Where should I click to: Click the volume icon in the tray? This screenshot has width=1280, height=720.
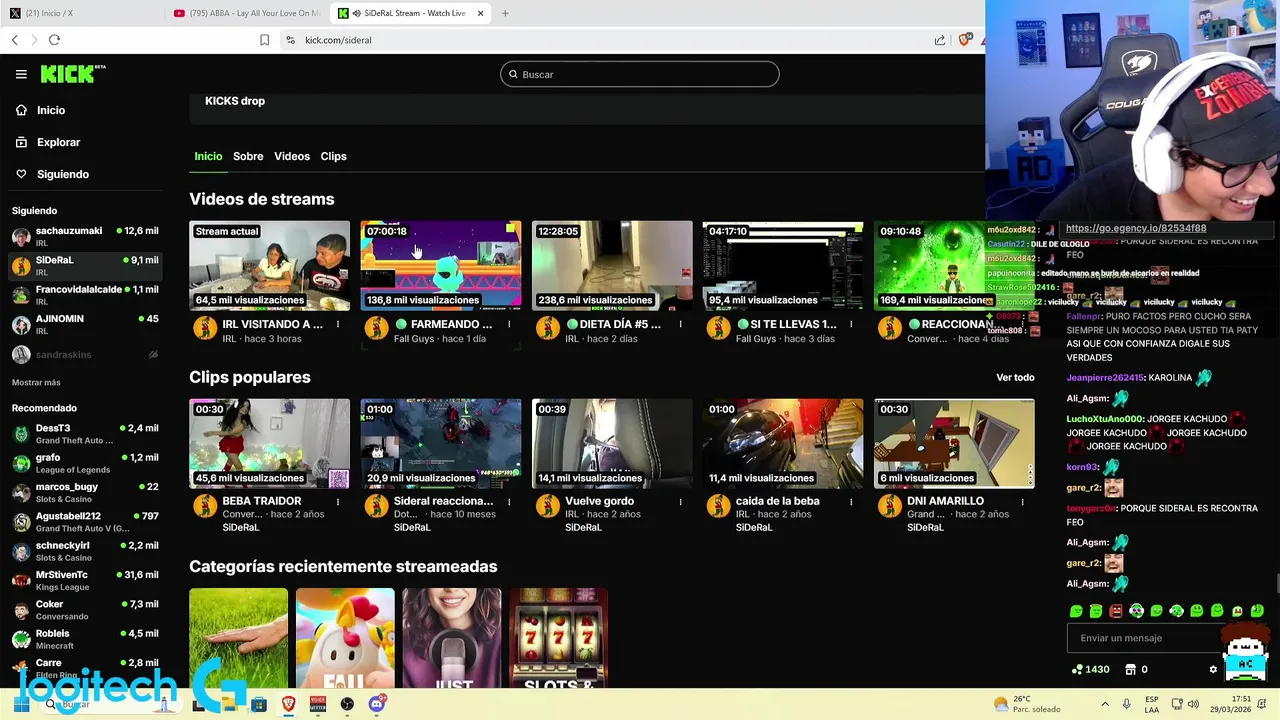click(1194, 704)
